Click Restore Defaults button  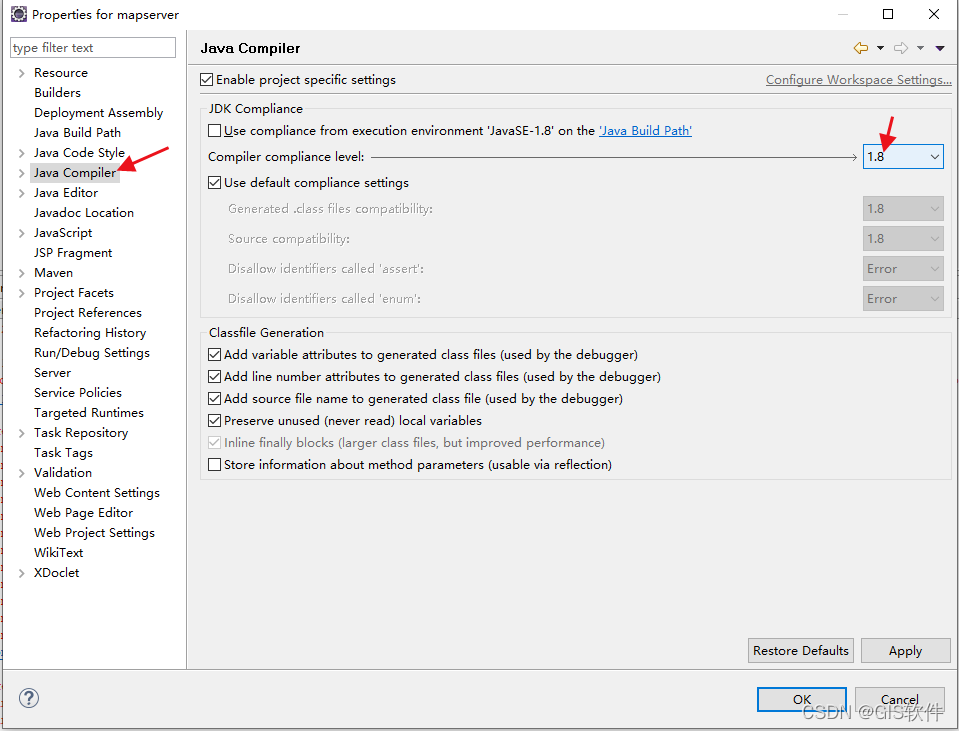[x=801, y=651]
